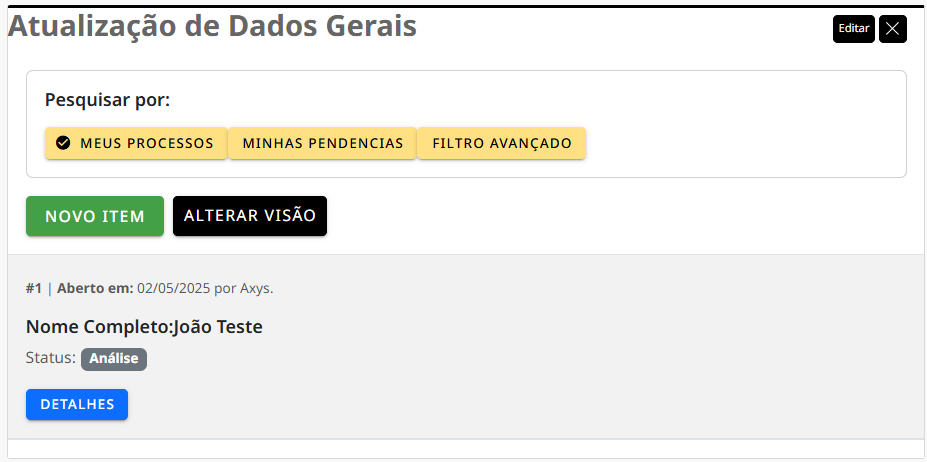
Task: Click the MINHAS PENDENCIAS text label
Action: (x=323, y=143)
